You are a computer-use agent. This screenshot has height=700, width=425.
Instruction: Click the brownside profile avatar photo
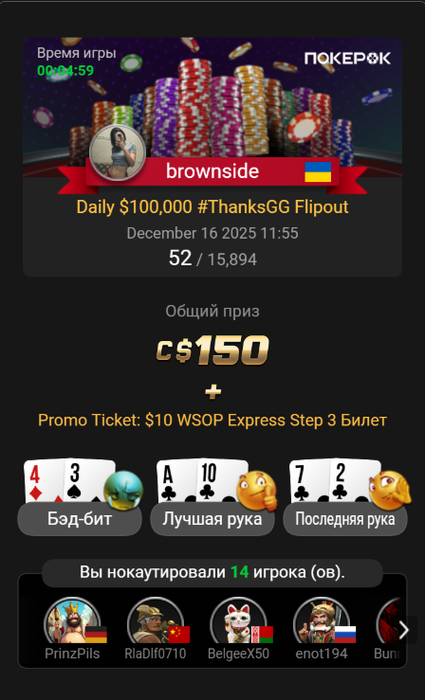click(118, 153)
